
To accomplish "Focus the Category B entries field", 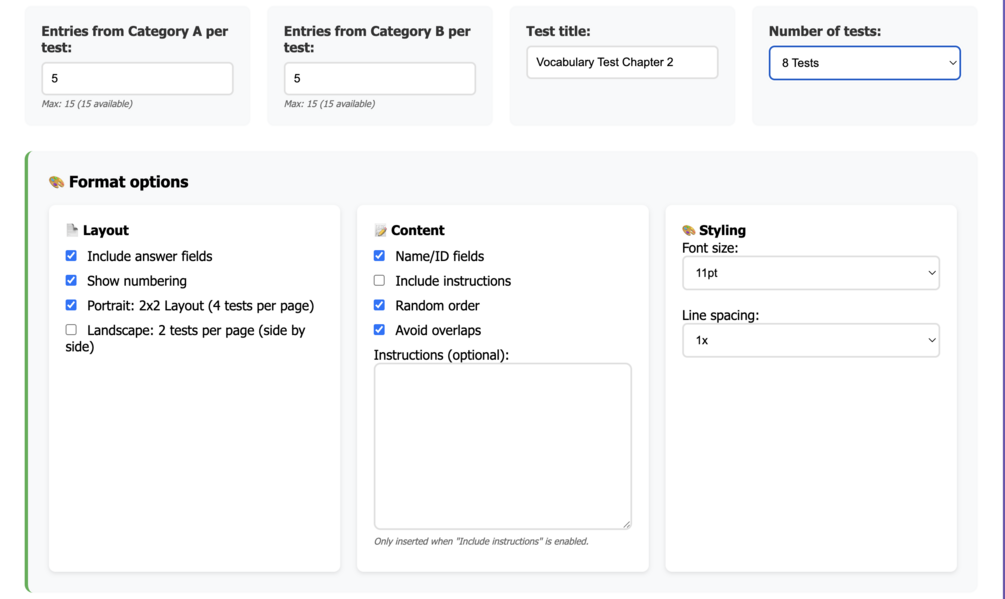I will pos(379,78).
